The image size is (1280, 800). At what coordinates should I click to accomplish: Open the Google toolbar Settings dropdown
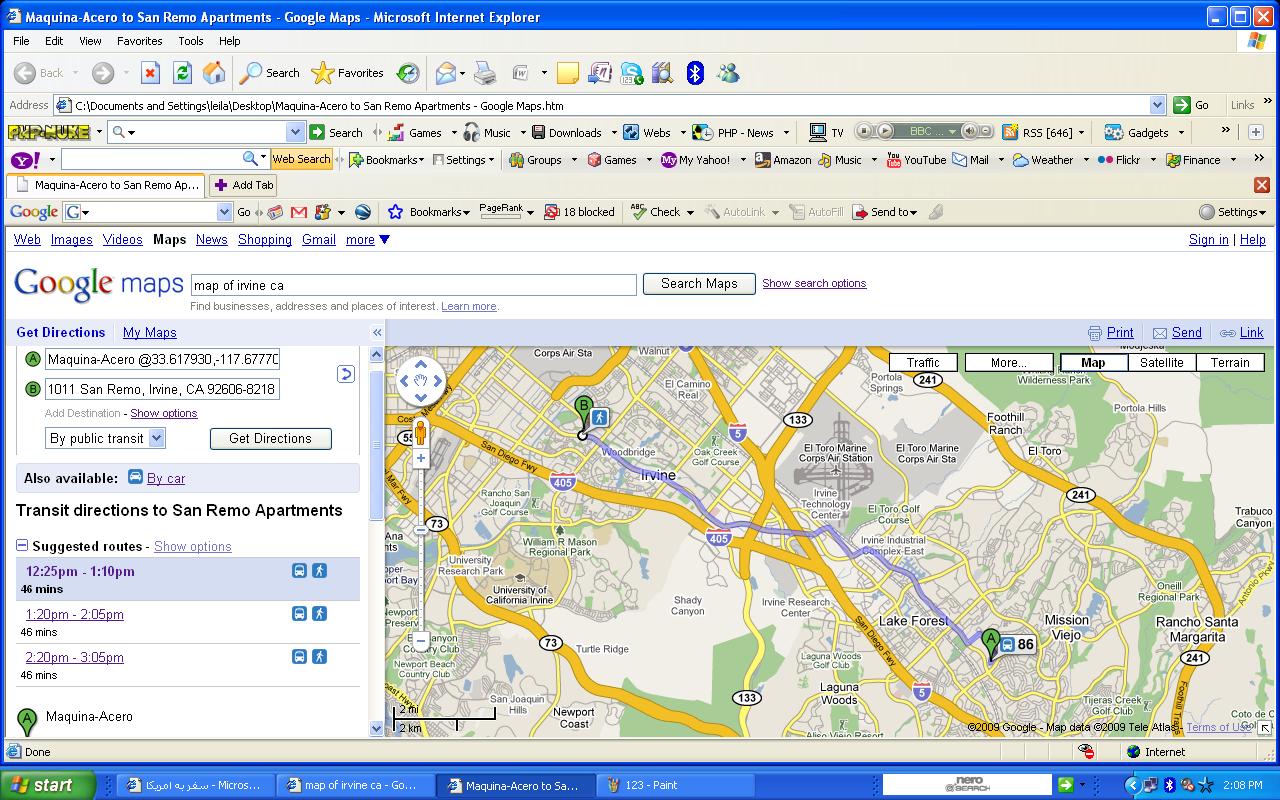point(1233,212)
